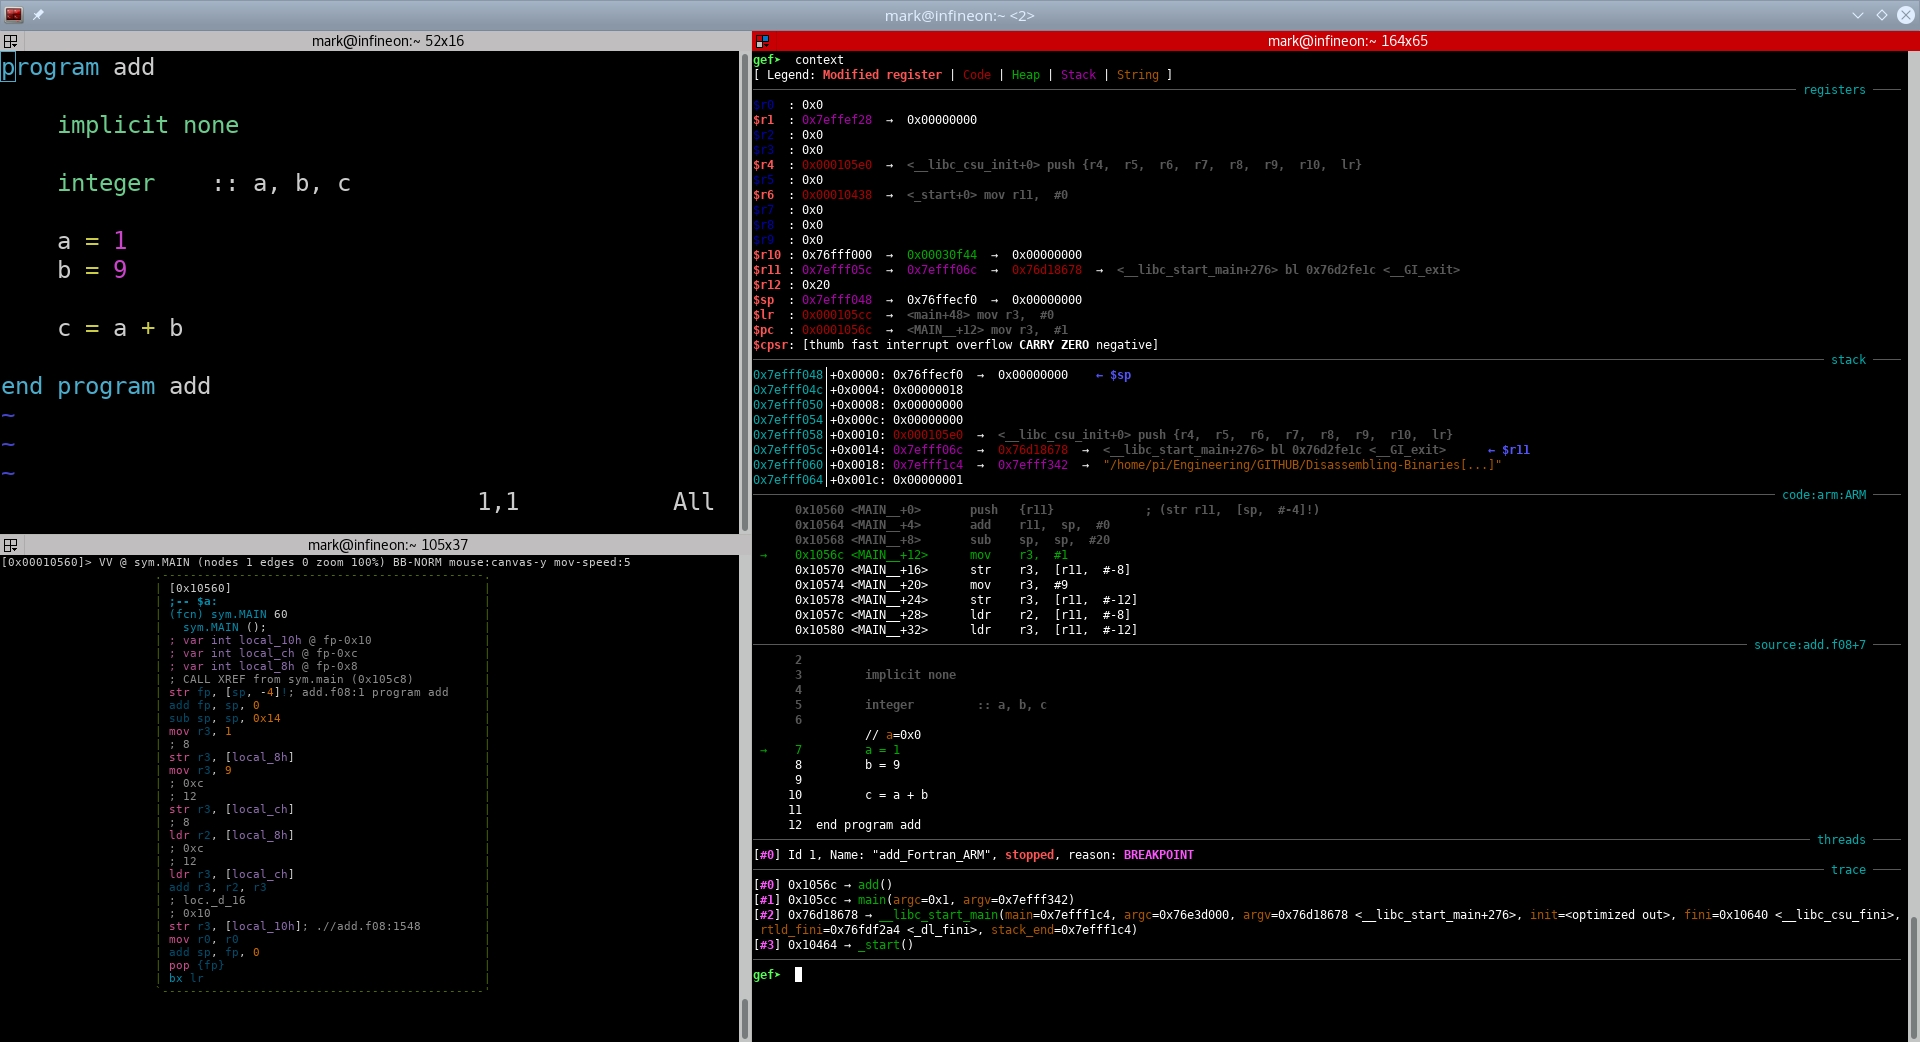This screenshot has width=1920, height=1042.
Task: Click the BREAKPOINT text in threads section
Action: (1158, 855)
